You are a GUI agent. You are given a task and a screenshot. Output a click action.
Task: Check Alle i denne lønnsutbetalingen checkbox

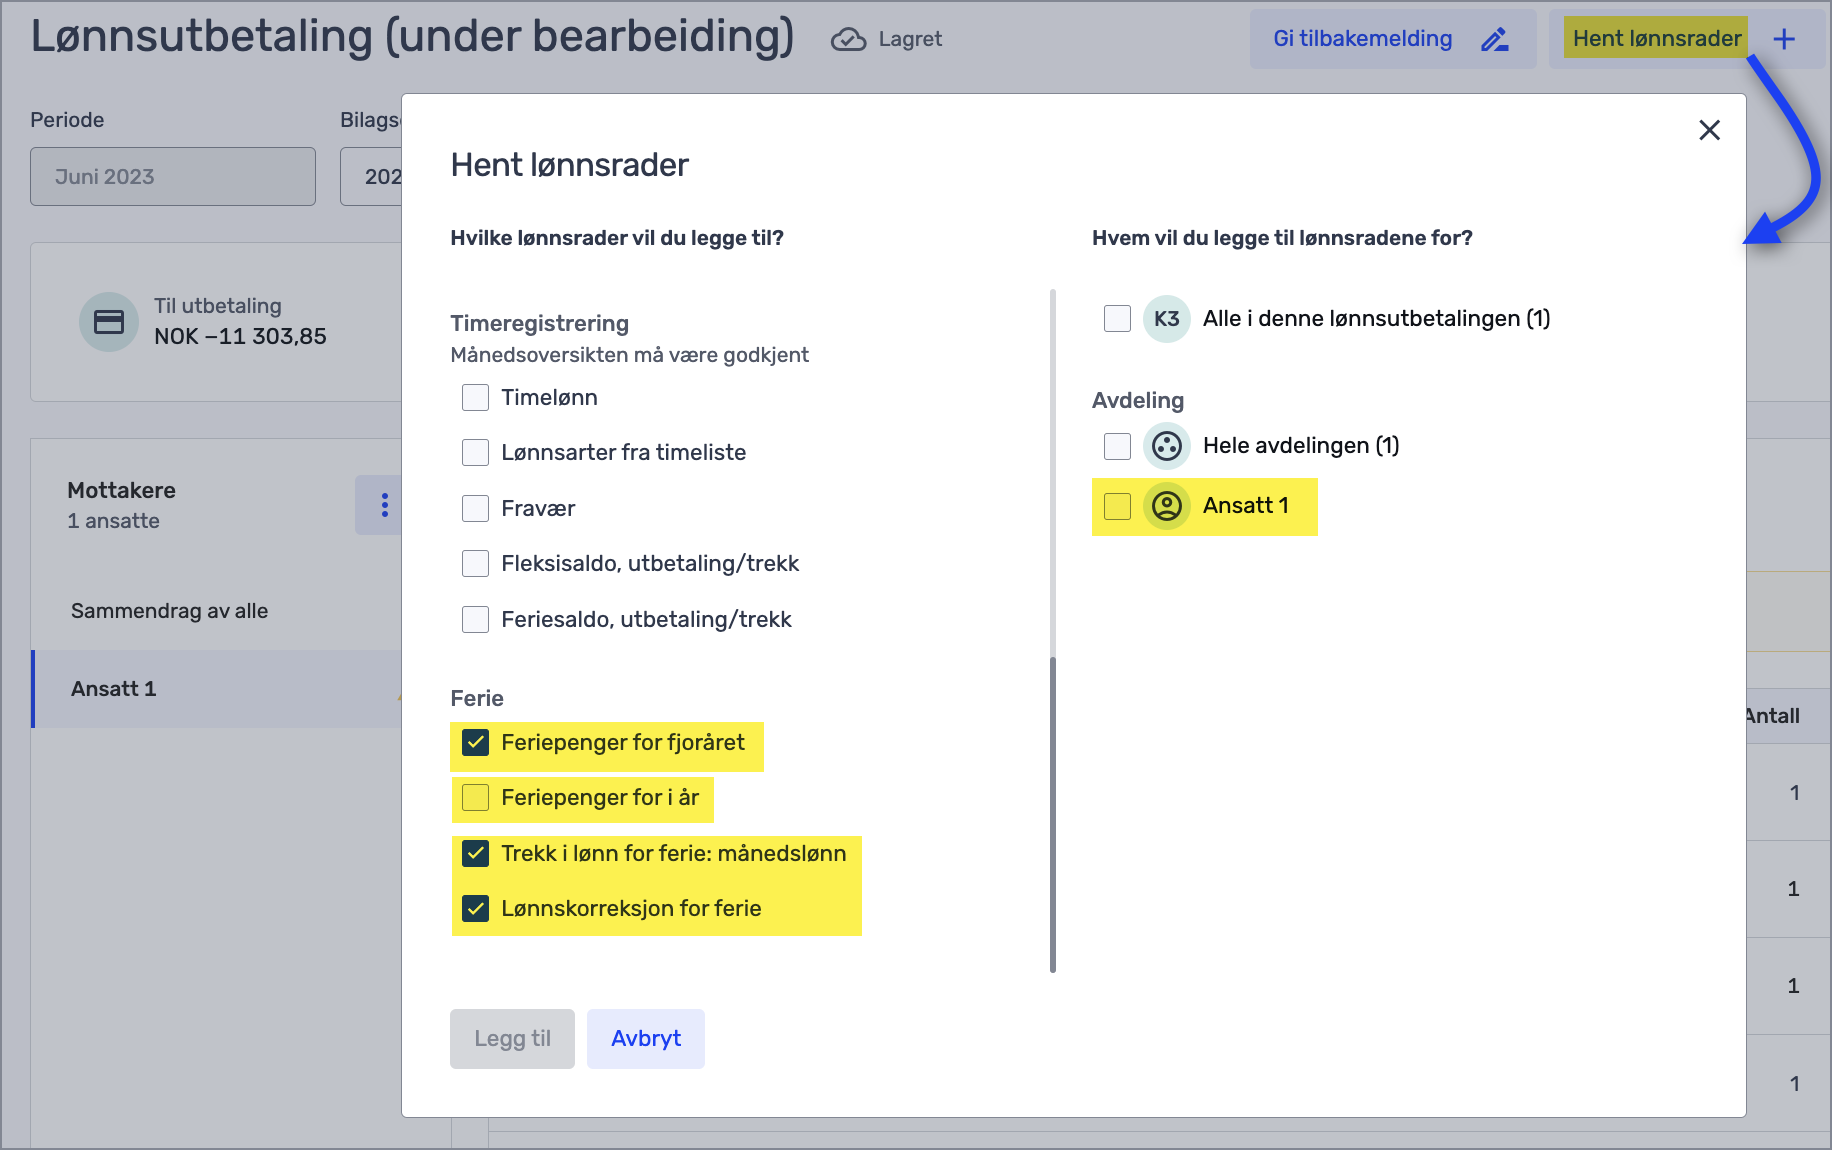click(x=1117, y=319)
